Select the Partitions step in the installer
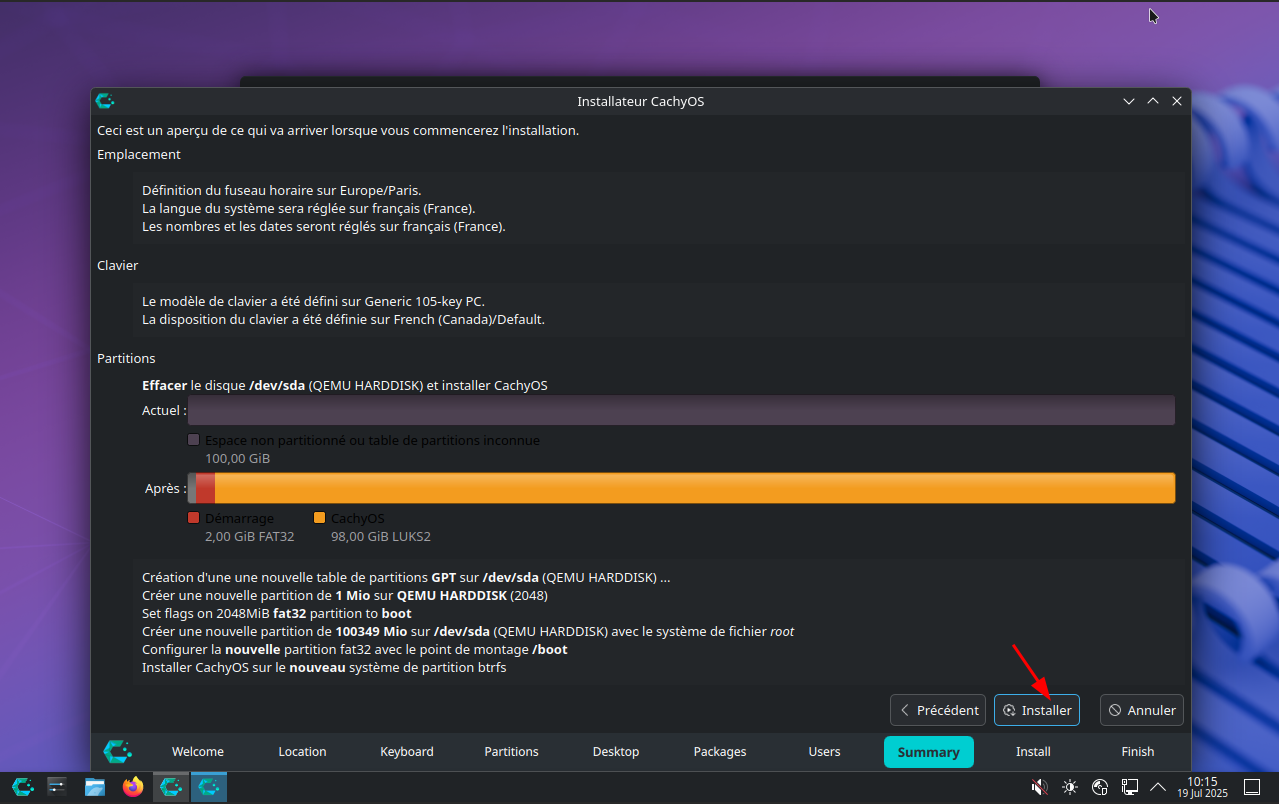The image size is (1279, 804). pos(511,752)
